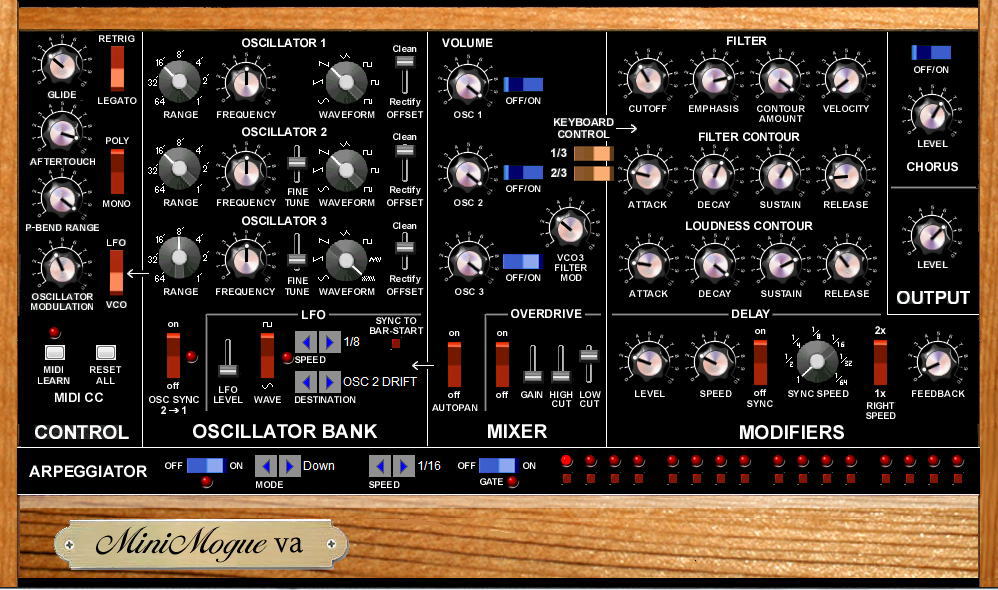The image size is (998, 590).
Task: Click the Delay Feedback knob
Action: [x=938, y=362]
